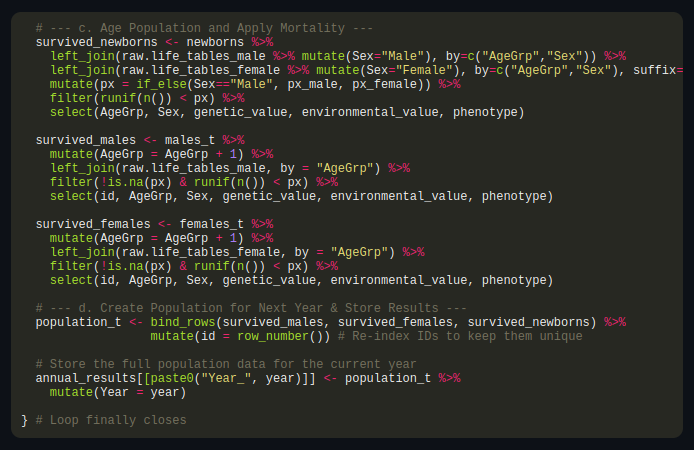This screenshot has height=450, width=694.
Task: Click the 'paste0("Year_", year)' expression
Action: [x=226, y=379]
